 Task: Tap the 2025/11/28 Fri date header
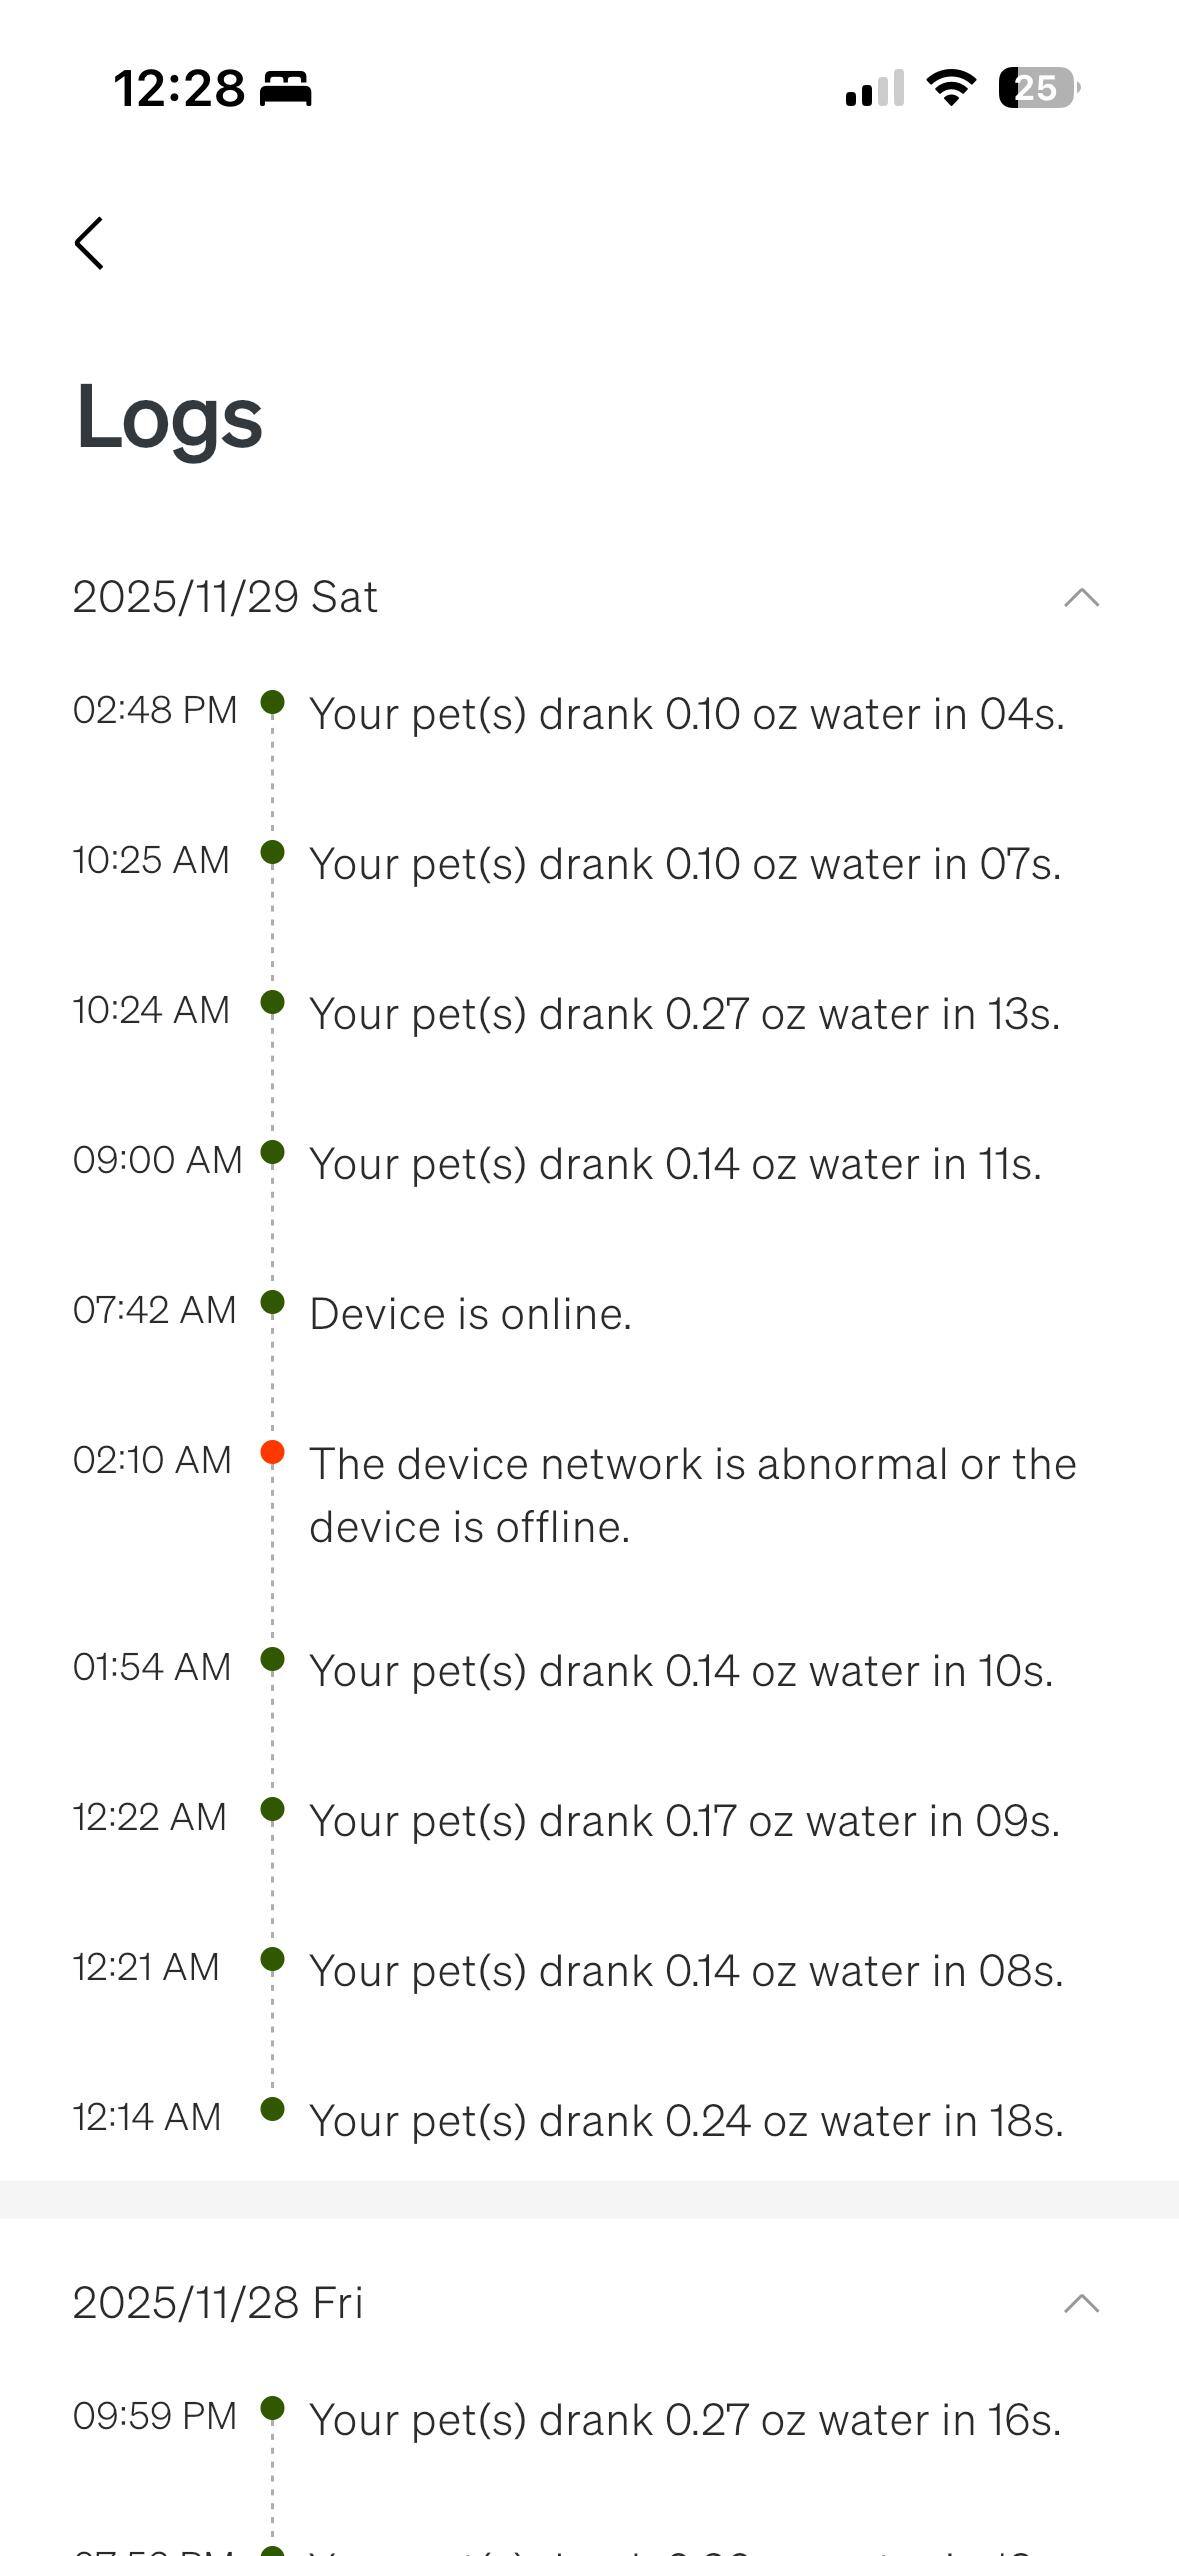[218, 2303]
